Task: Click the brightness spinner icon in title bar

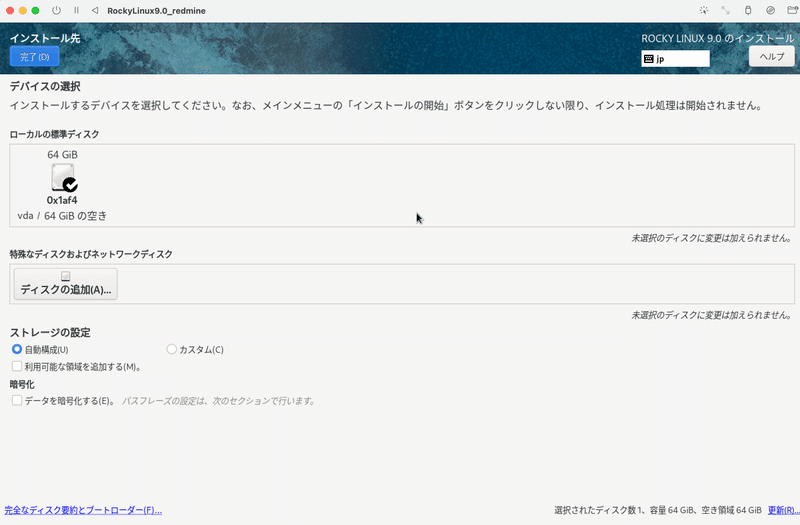Action: tap(704, 10)
